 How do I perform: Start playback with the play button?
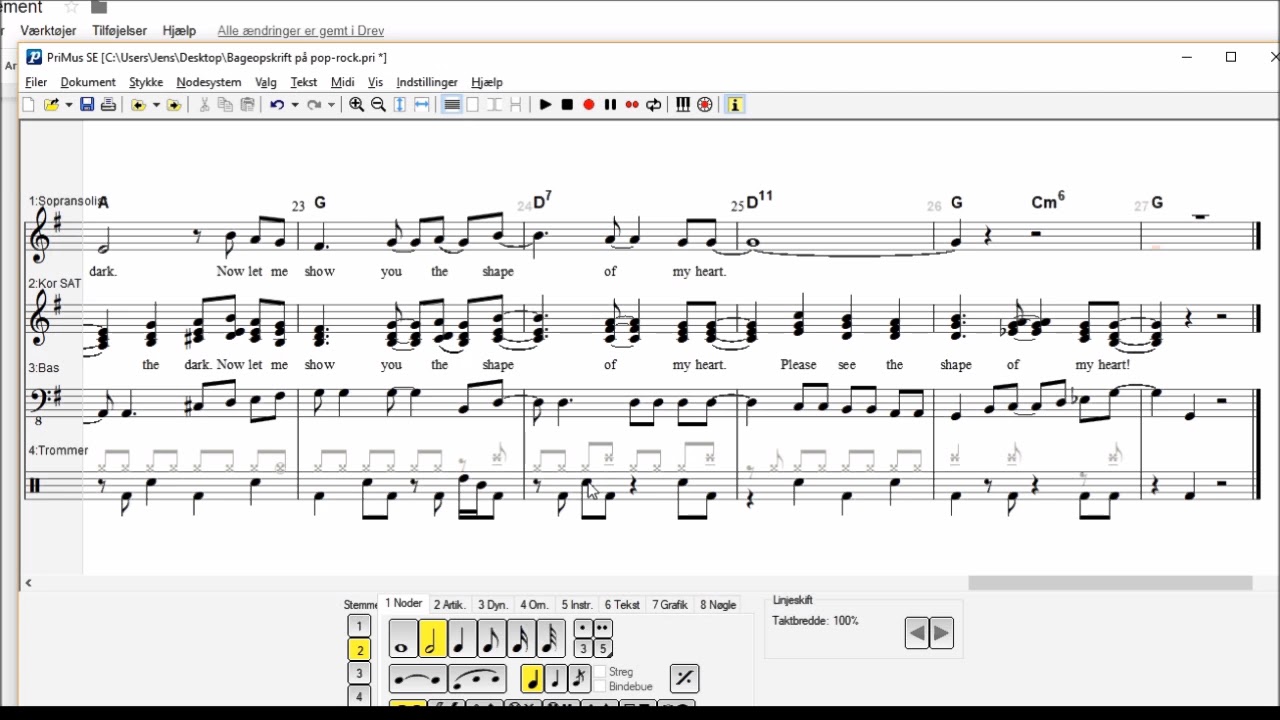[x=545, y=105]
